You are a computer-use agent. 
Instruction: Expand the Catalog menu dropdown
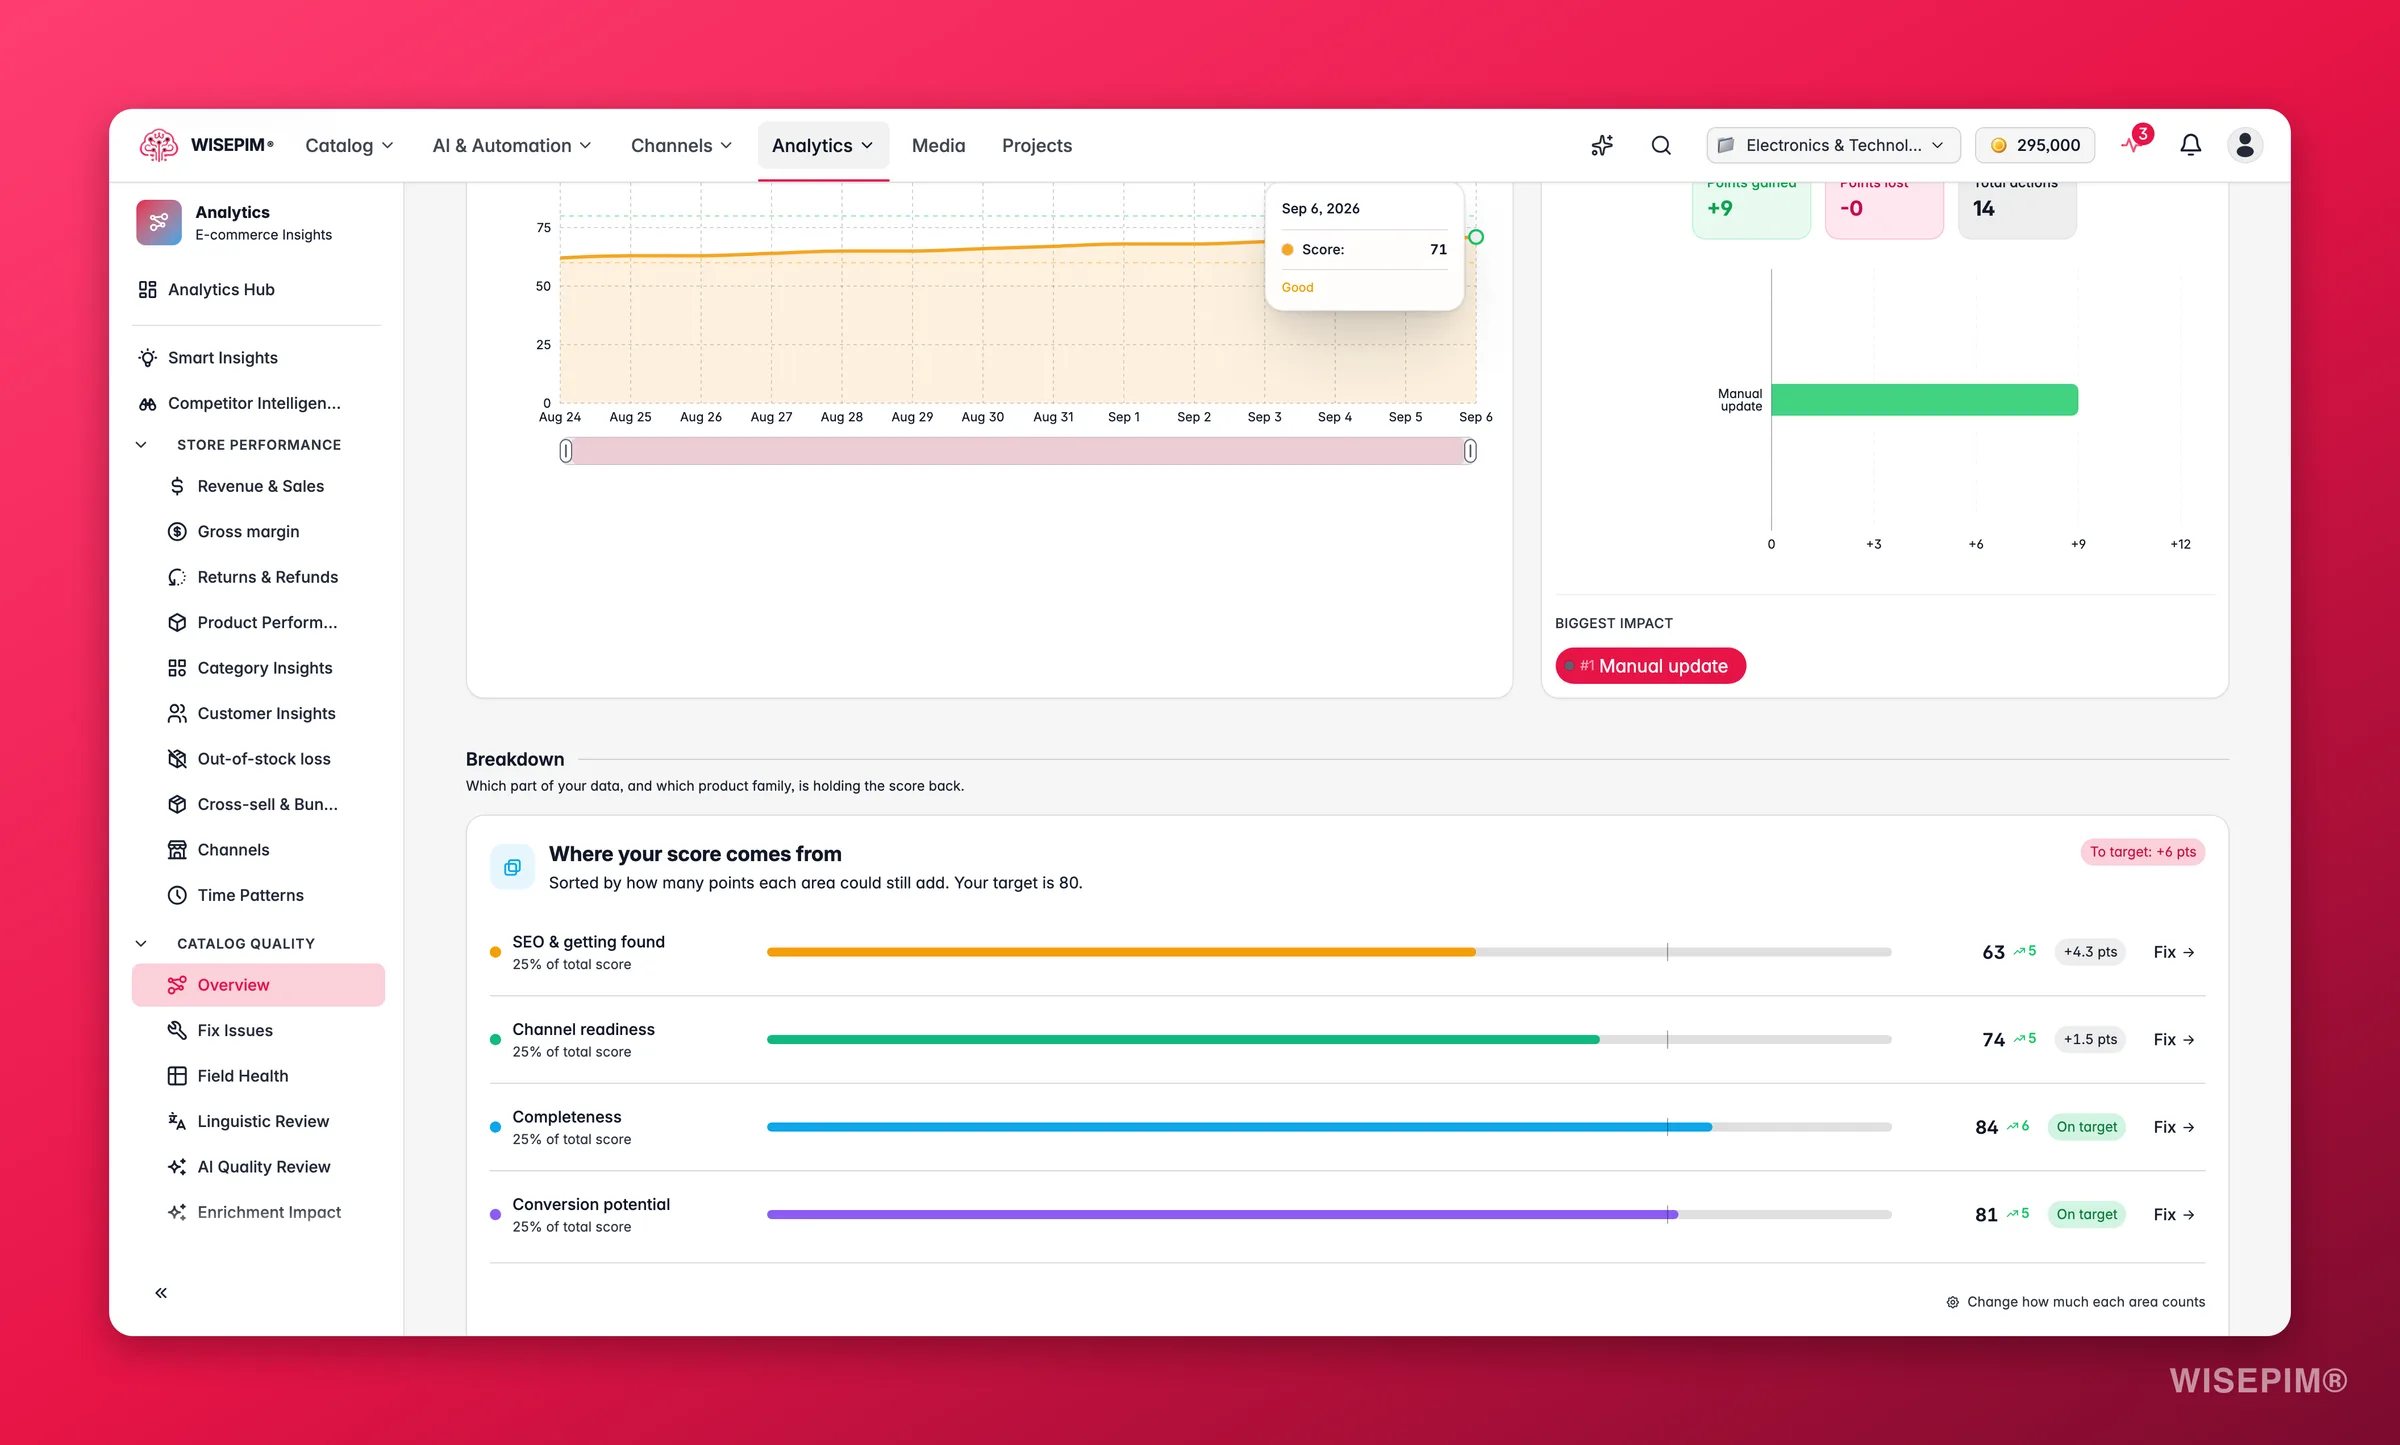[x=349, y=145]
